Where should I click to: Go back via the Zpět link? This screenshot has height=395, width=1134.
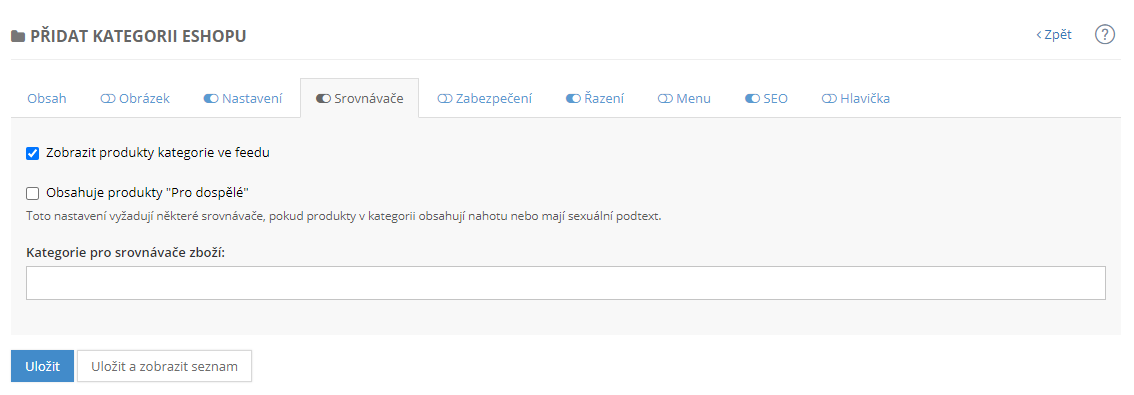(x=1054, y=35)
